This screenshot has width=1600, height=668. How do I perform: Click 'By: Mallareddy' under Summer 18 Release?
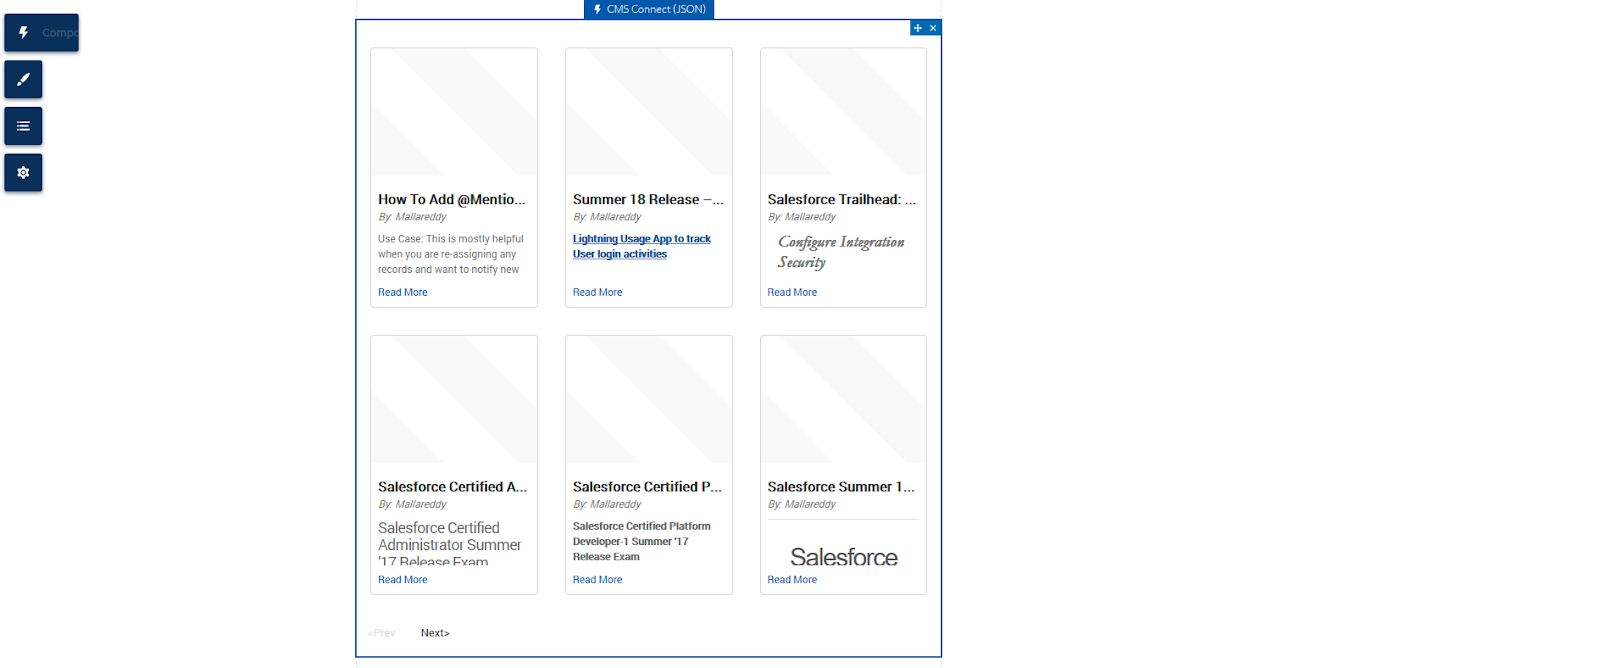(x=607, y=217)
